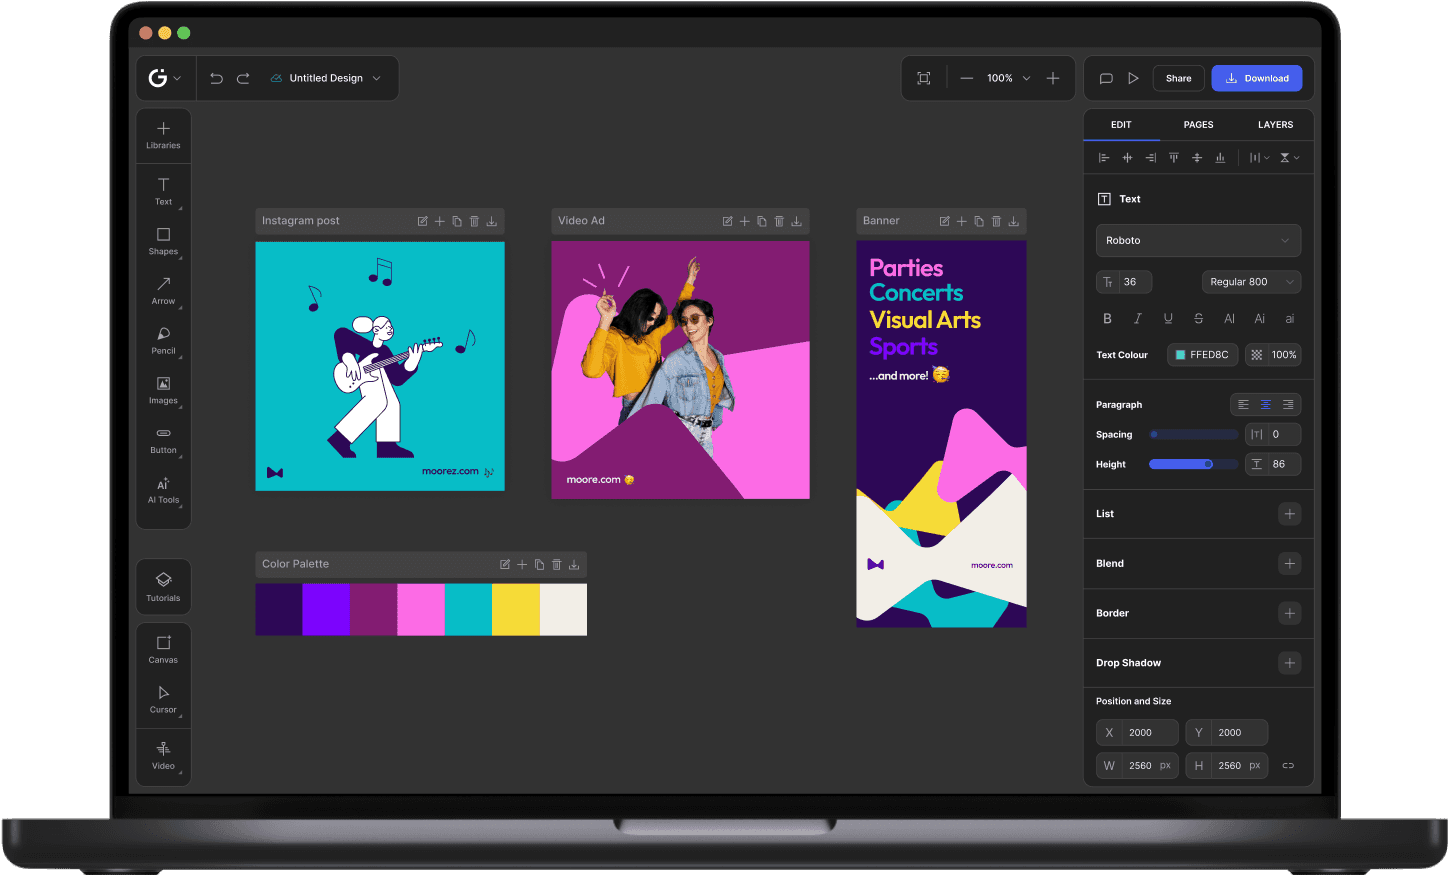This screenshot has width=1448, height=875.
Task: Open the Images panel
Action: click(x=163, y=390)
